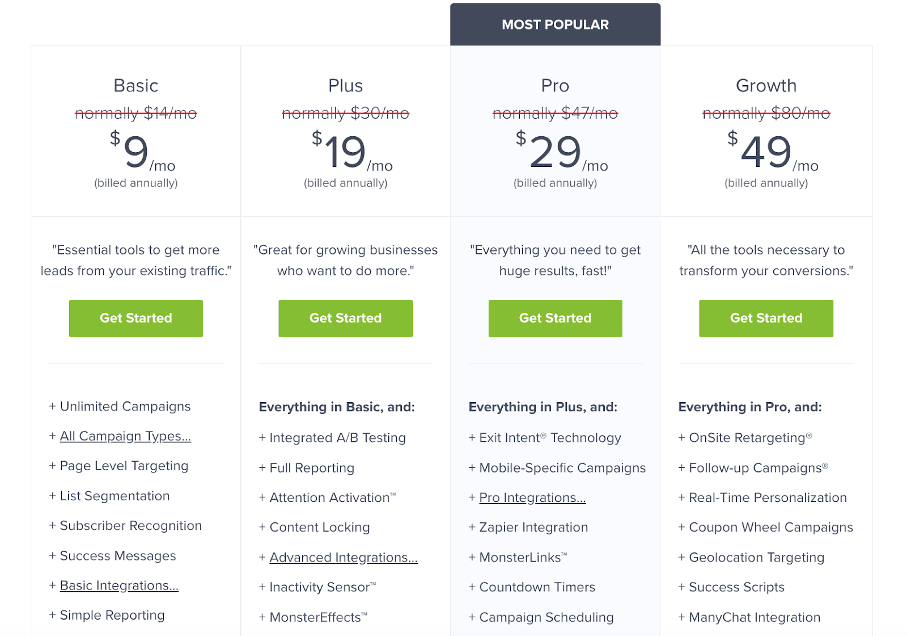Expand the Basic Integrations list
908x636 pixels.
[x=117, y=586]
